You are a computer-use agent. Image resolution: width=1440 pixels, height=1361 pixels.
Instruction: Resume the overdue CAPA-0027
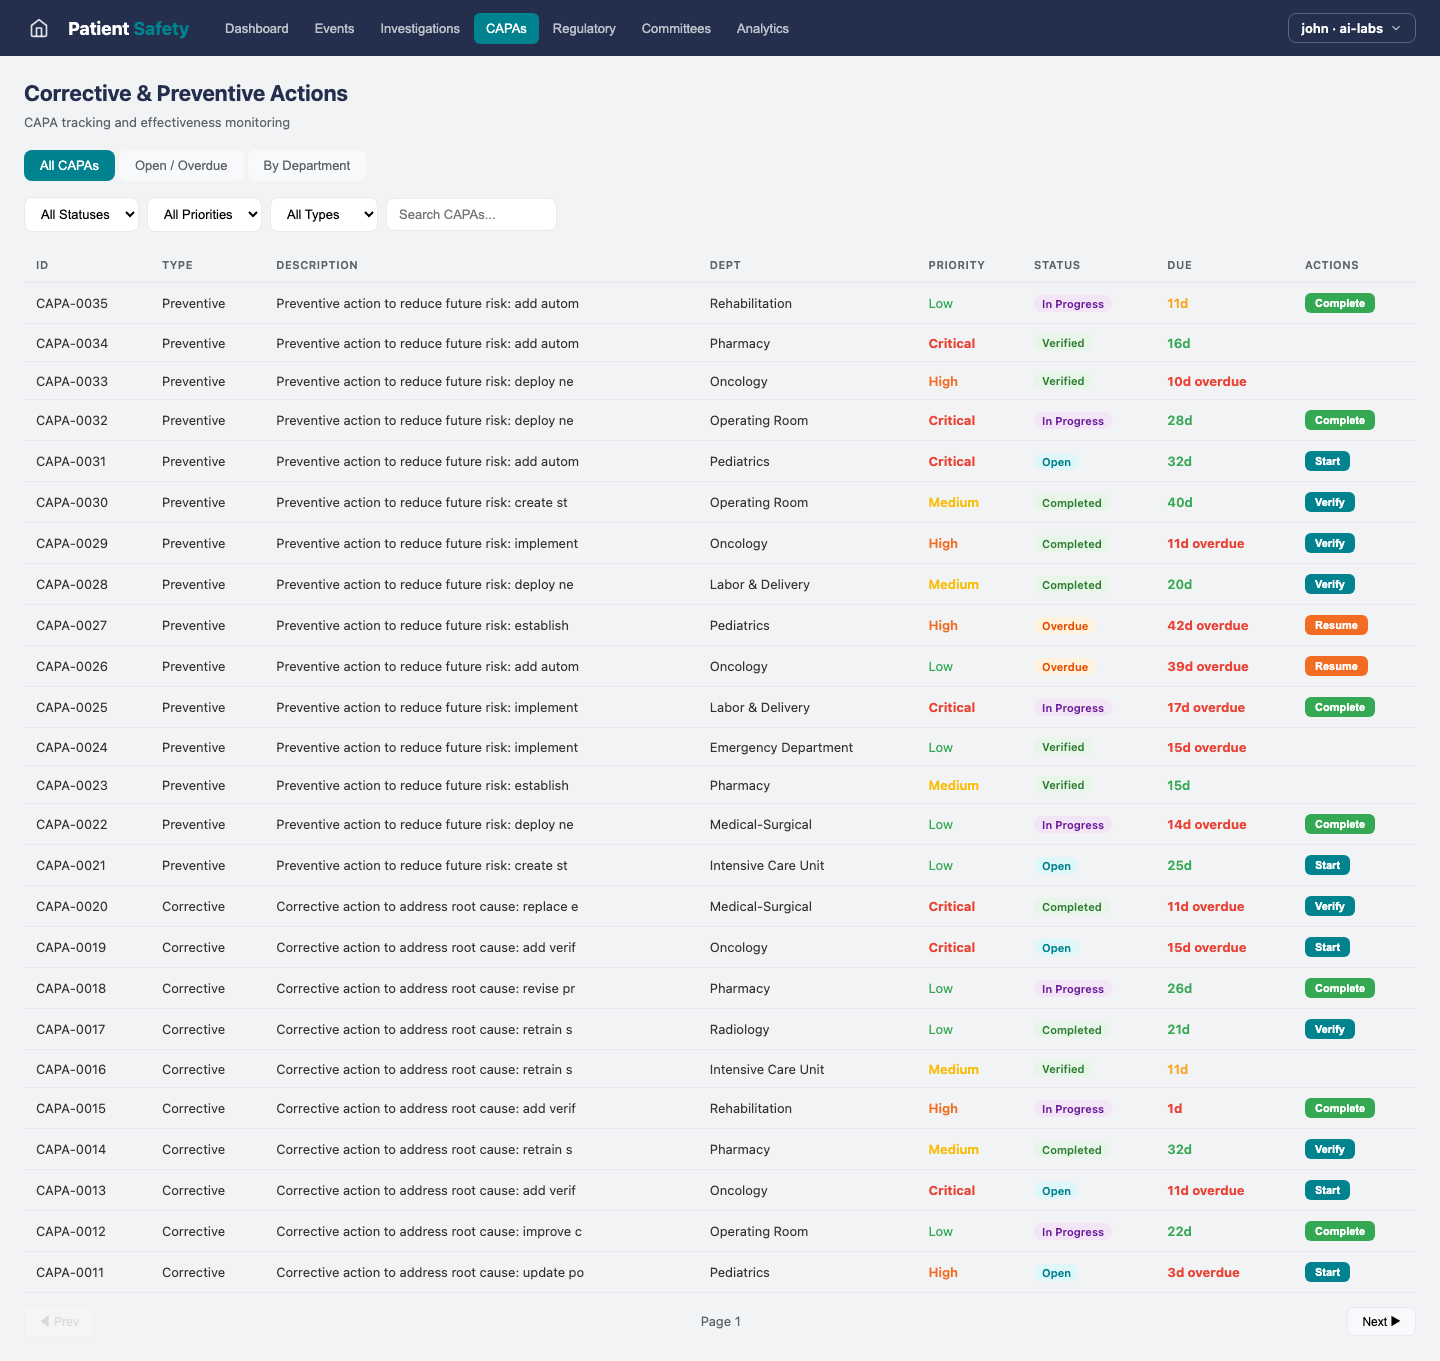tap(1335, 625)
